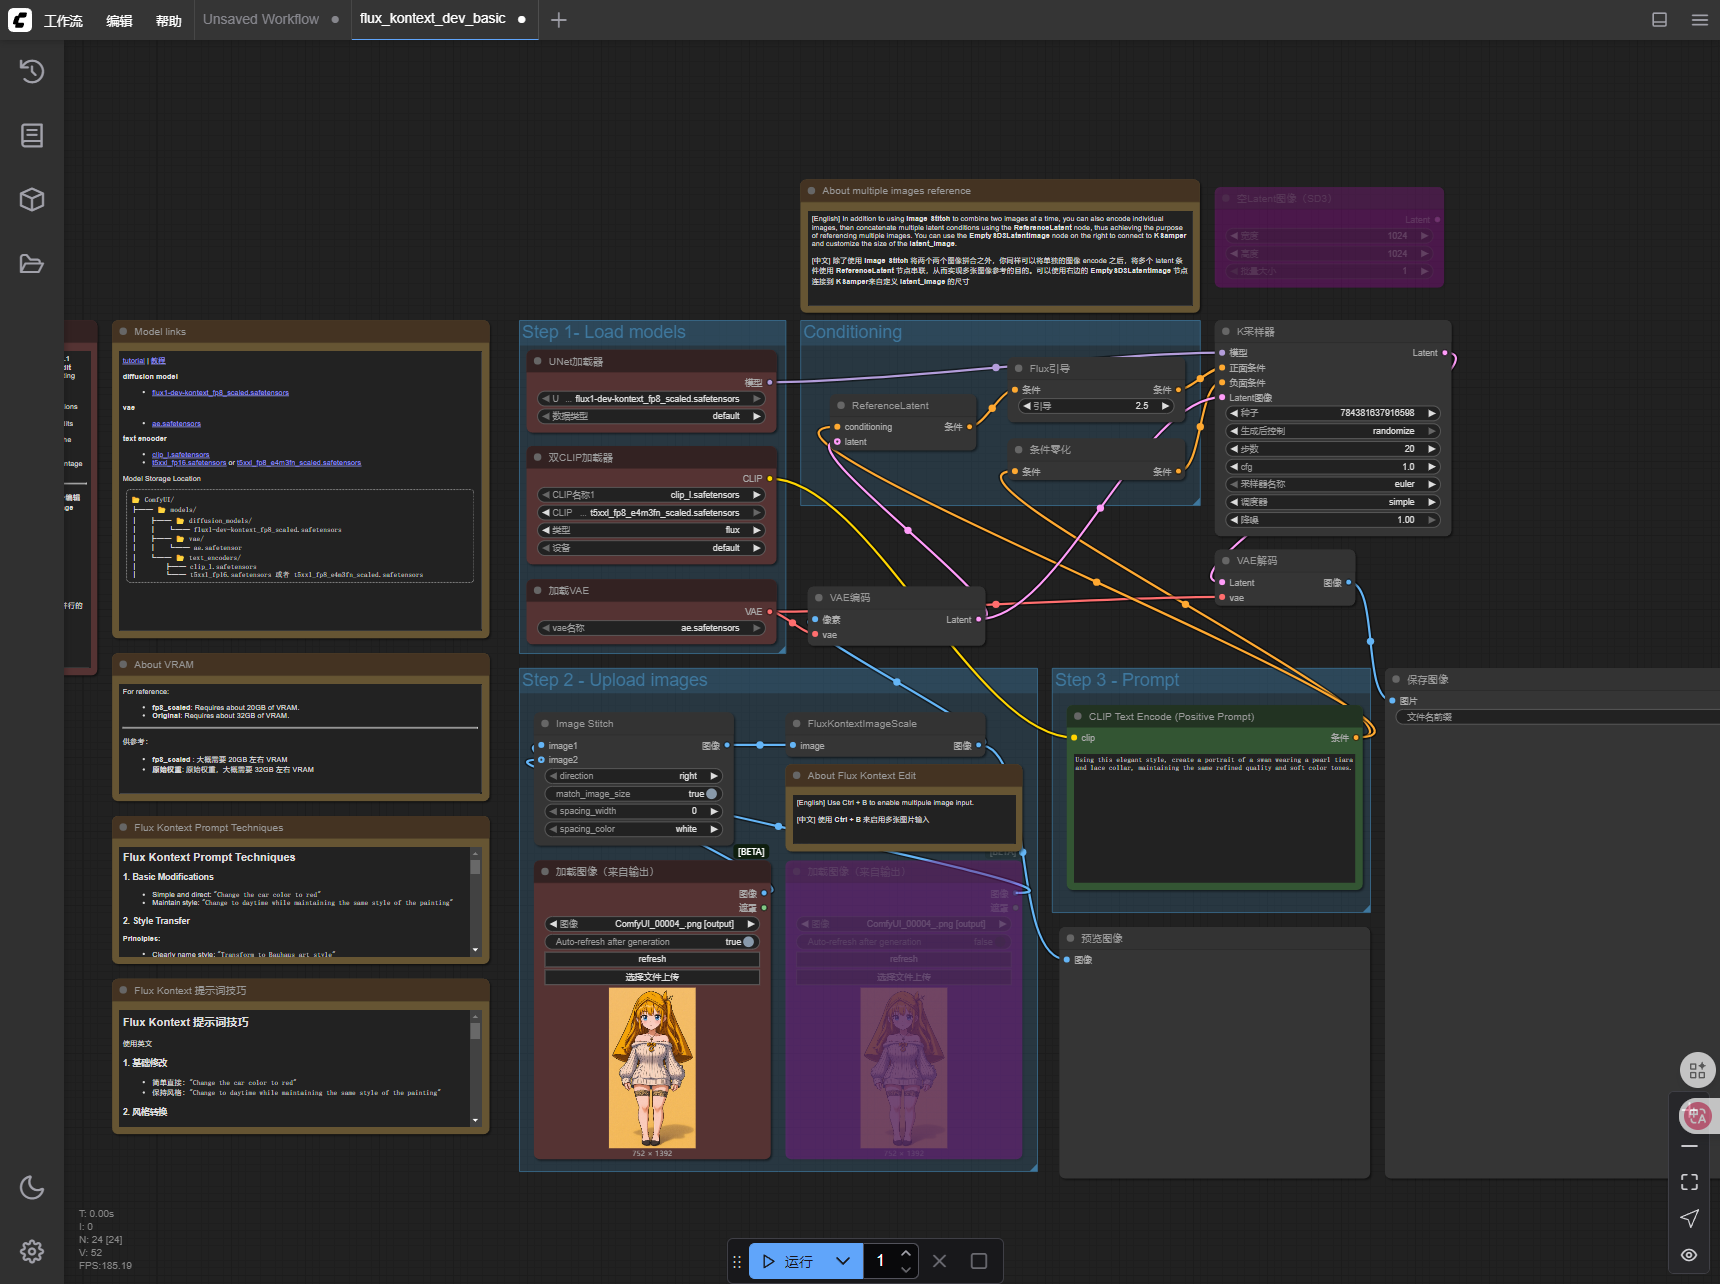The image size is (1720, 1284).
Task: Click the anime girl image preview thumbnail
Action: [x=651, y=1068]
